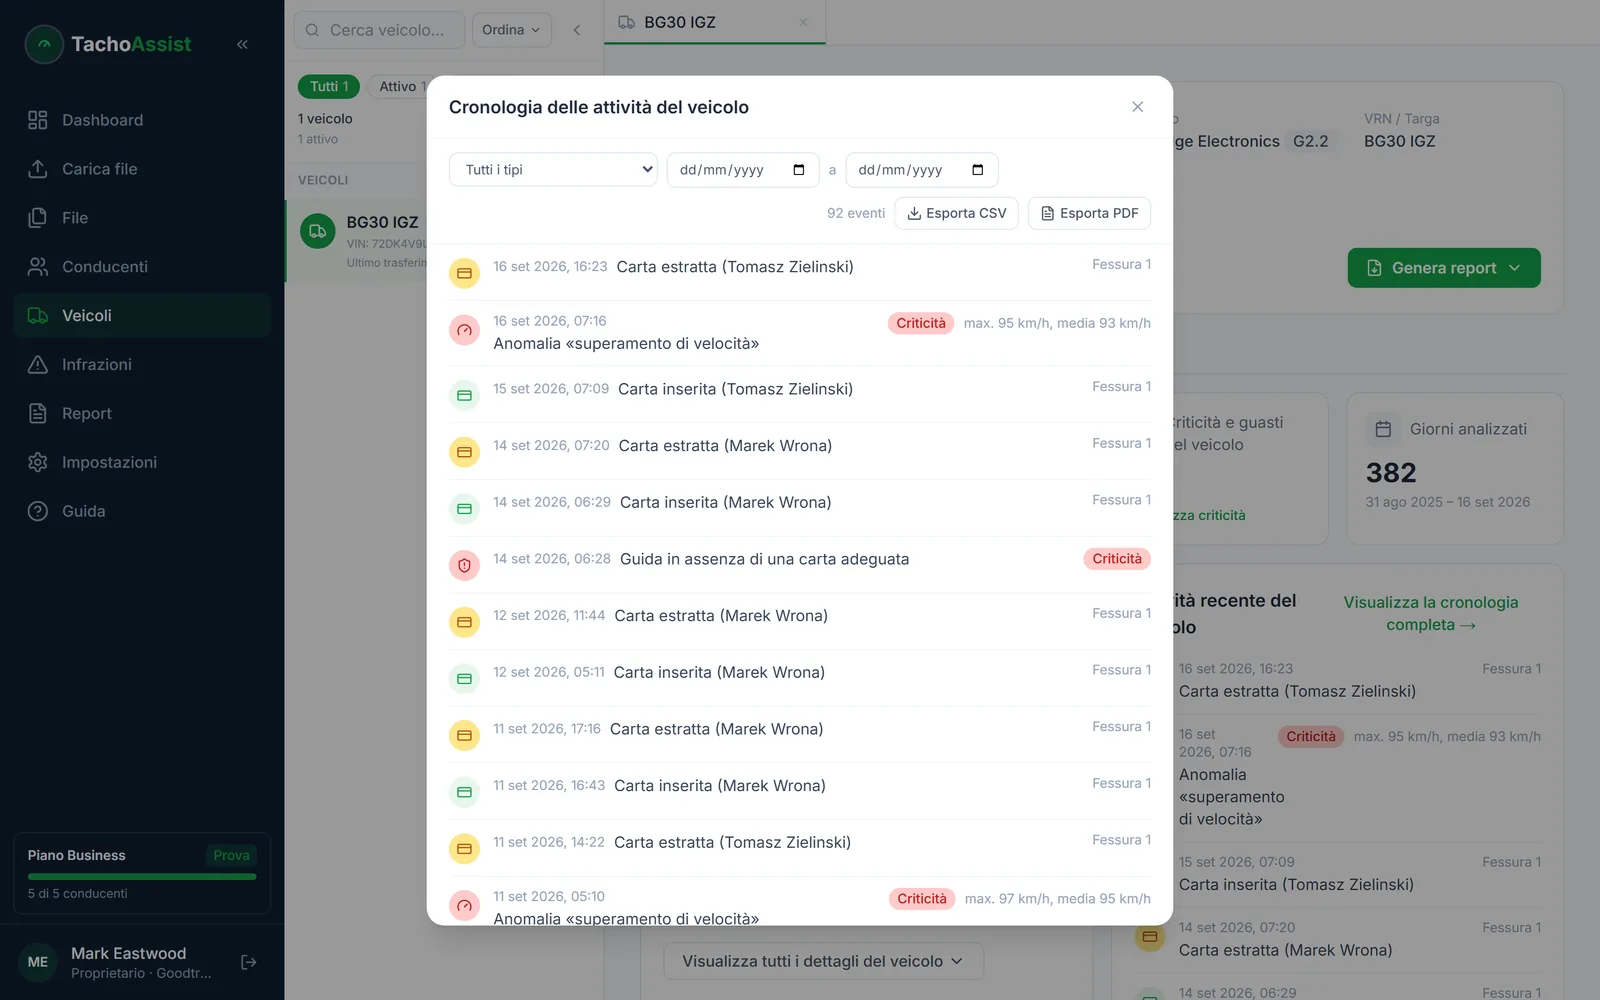Open Dashboard in the sidebar
Screen dimensions: 1600x1000
coord(142,120)
